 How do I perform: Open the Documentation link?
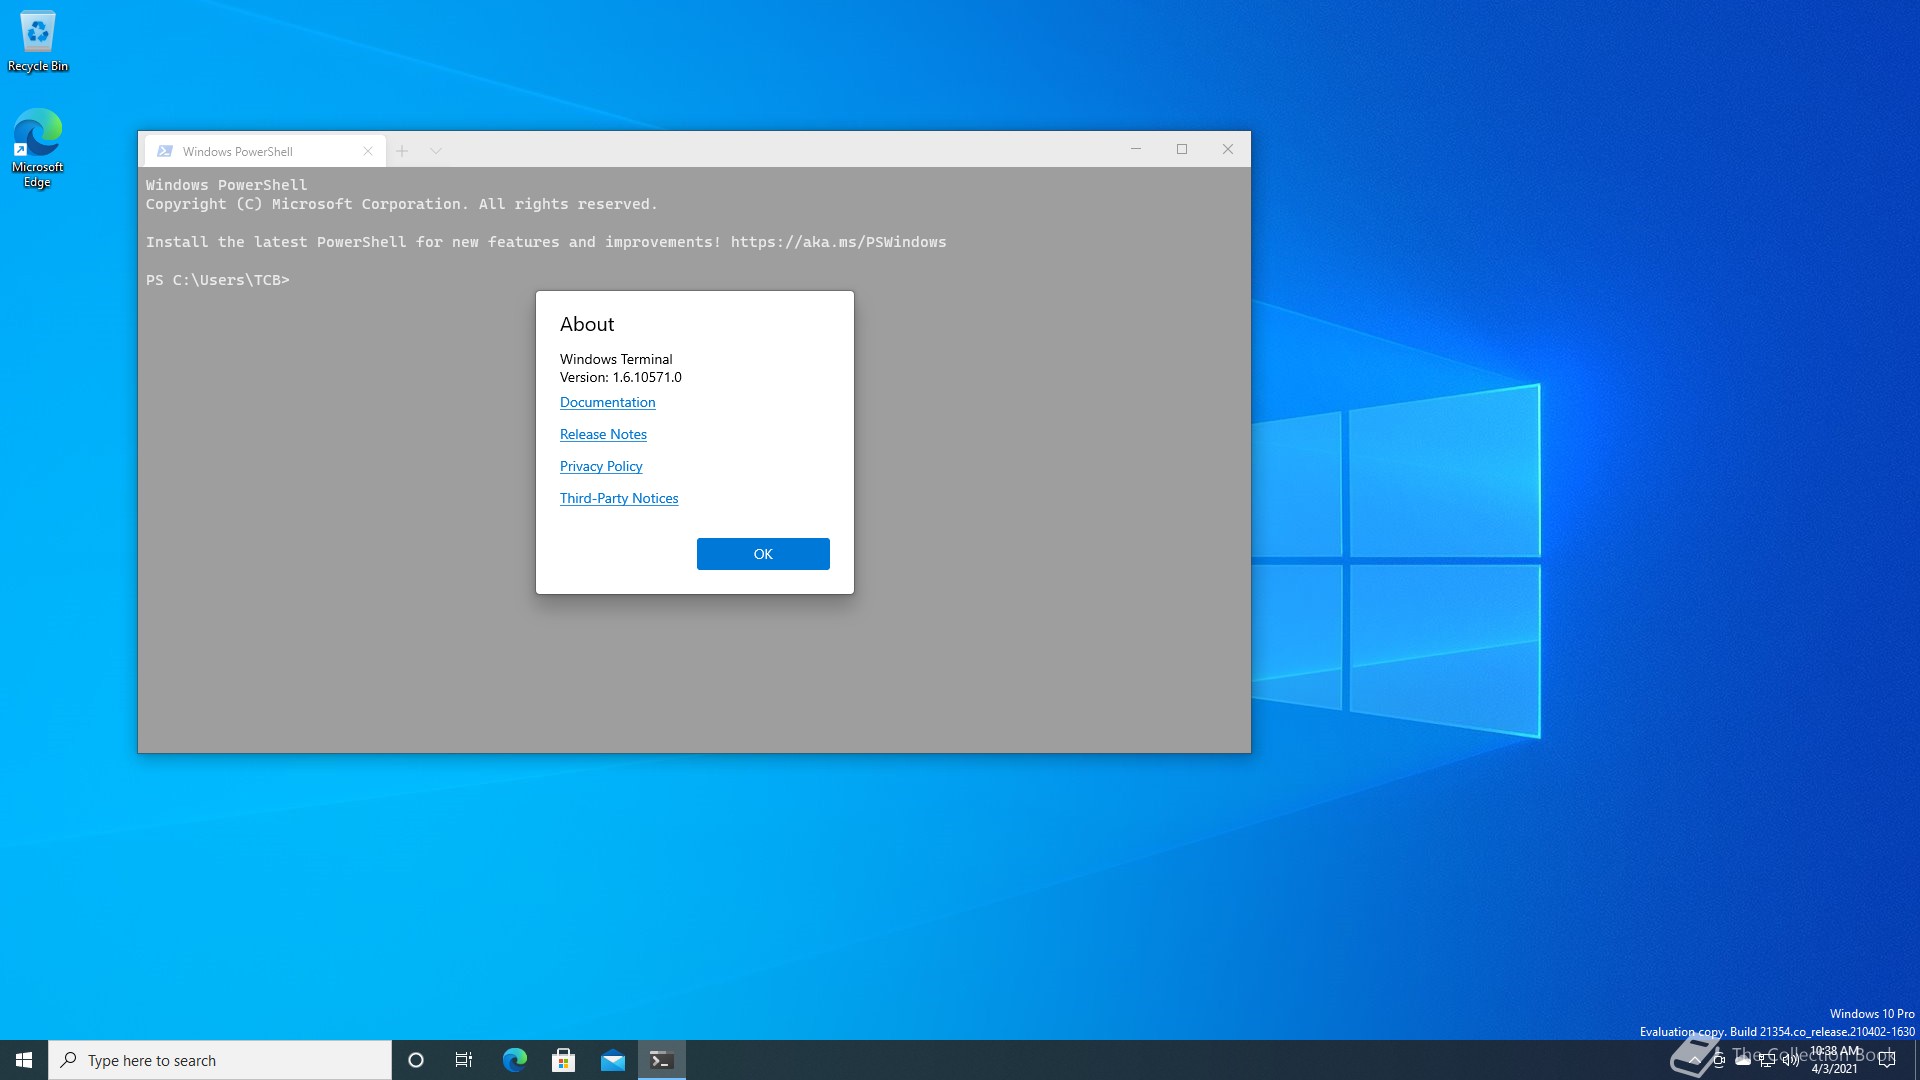tap(607, 402)
